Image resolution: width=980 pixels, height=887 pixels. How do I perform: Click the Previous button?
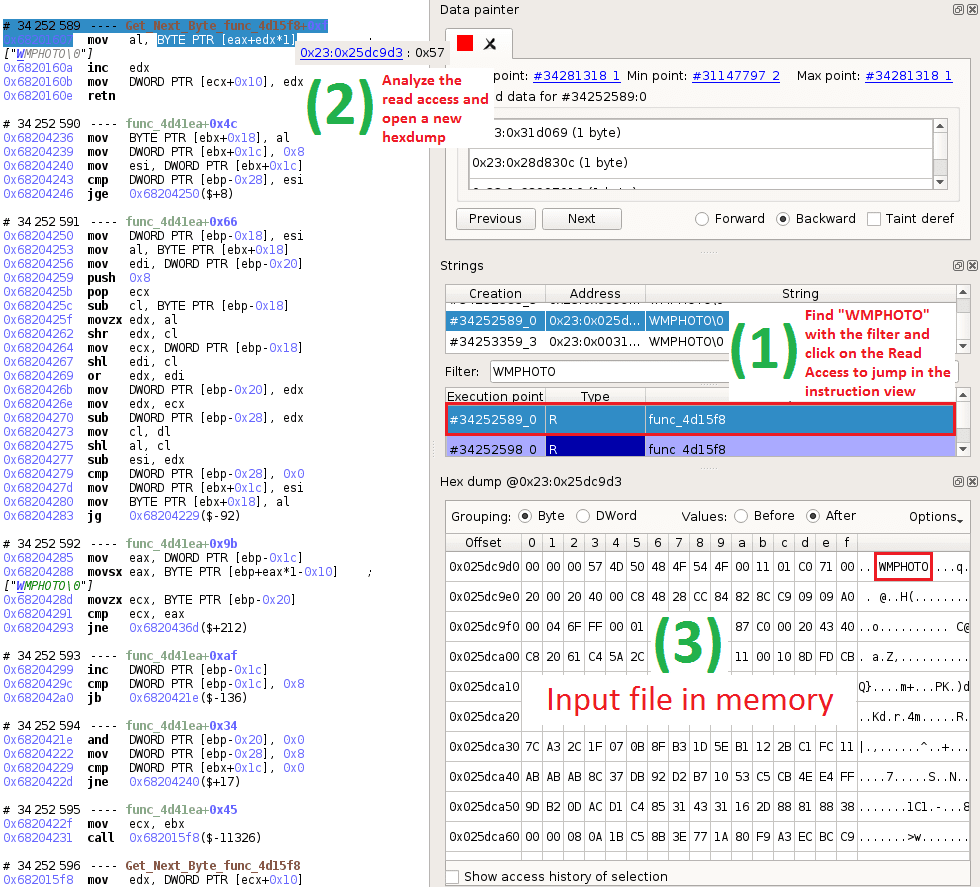pos(495,219)
